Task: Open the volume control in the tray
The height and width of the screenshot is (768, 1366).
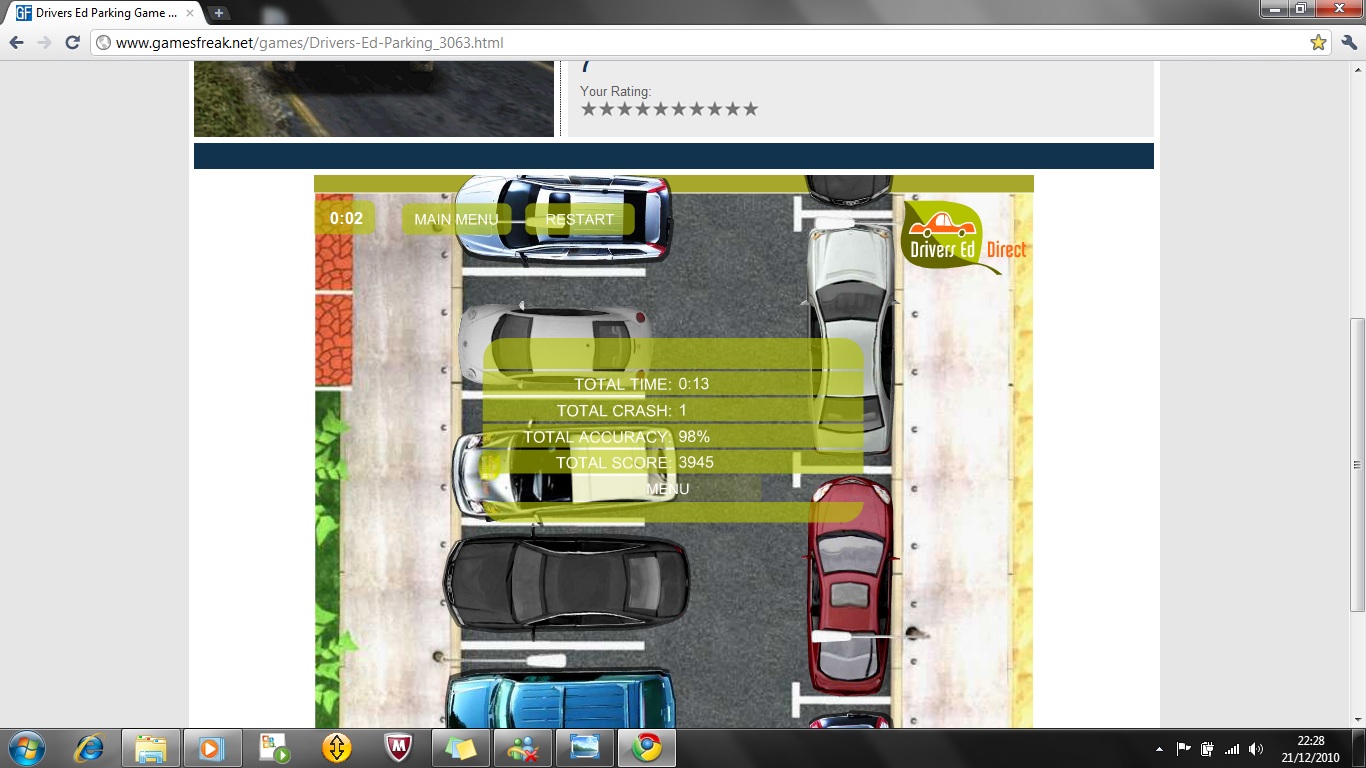Action: (1256, 748)
